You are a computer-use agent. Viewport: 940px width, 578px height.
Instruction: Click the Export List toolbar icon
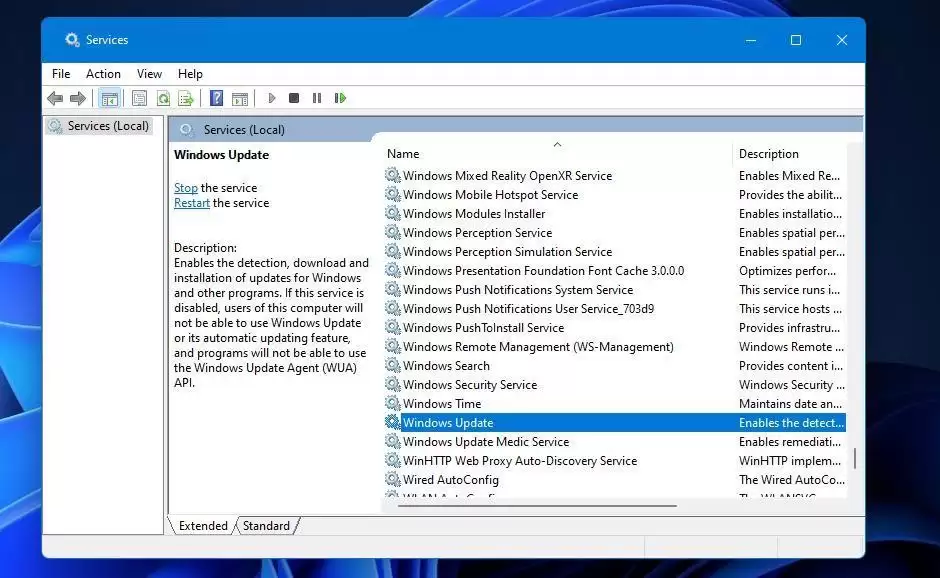(x=186, y=98)
